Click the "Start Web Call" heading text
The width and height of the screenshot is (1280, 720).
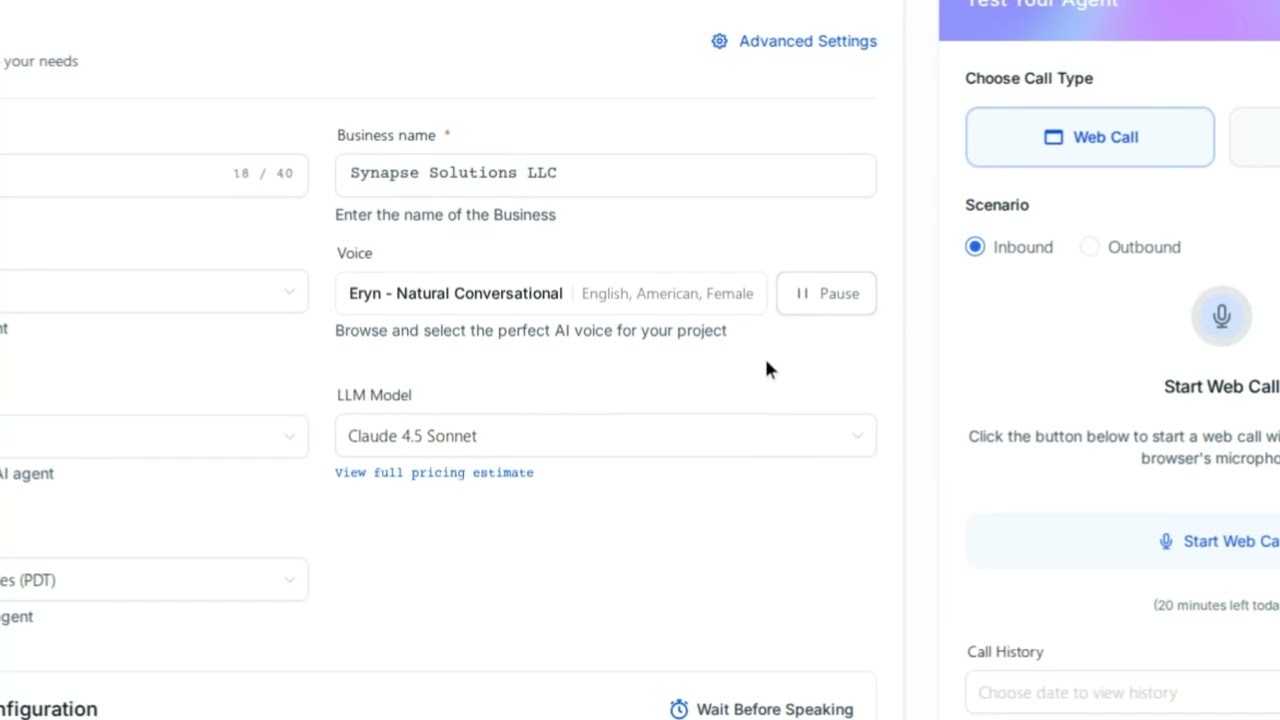tap(1221, 387)
